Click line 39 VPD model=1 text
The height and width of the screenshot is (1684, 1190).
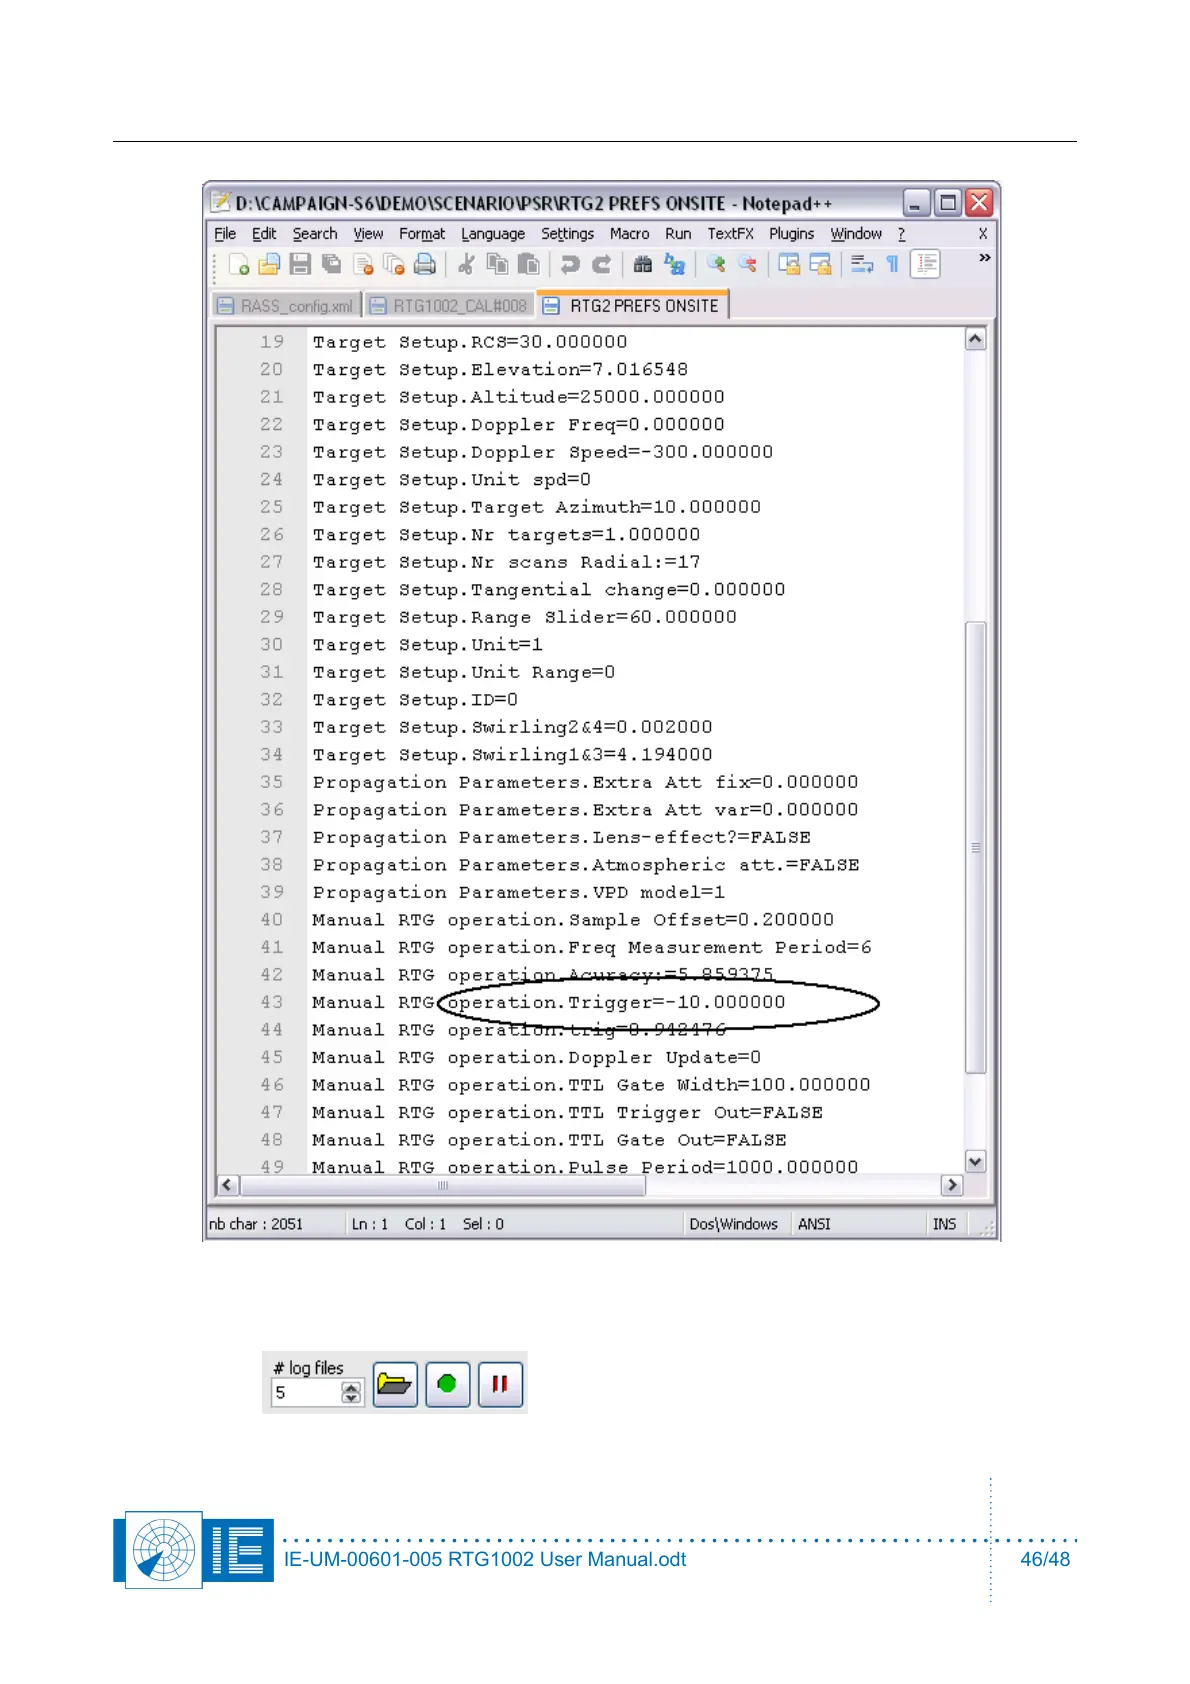pyautogui.click(x=659, y=892)
